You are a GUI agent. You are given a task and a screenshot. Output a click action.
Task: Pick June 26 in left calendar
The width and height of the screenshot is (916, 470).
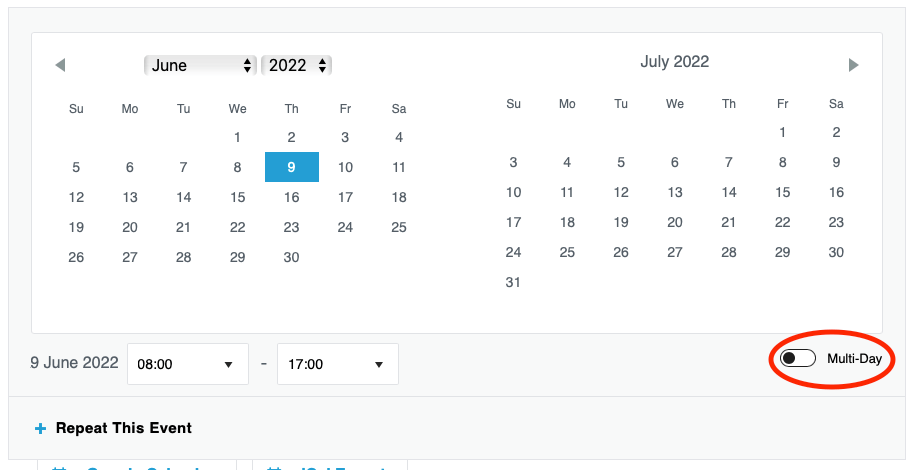(x=76, y=257)
